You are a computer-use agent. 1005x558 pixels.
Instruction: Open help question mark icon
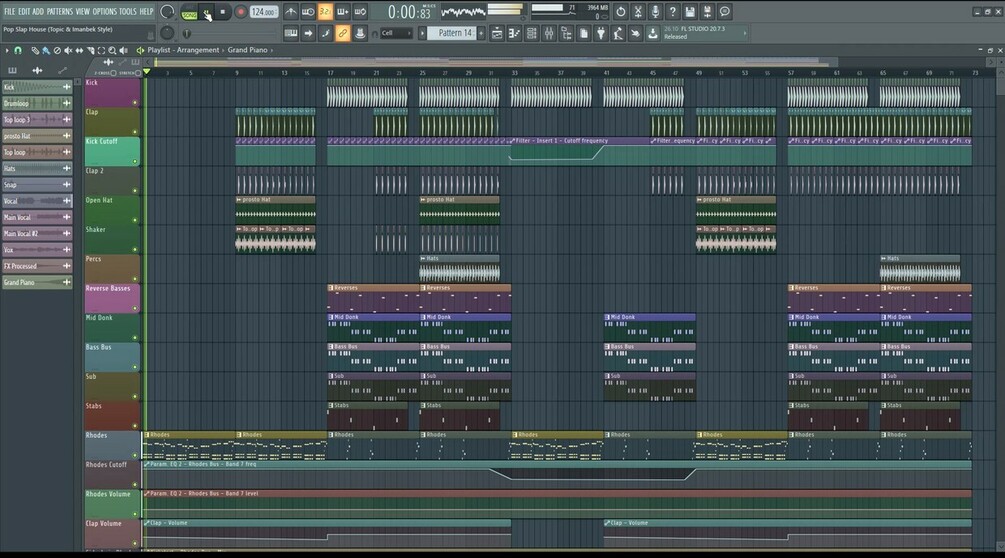(x=672, y=12)
